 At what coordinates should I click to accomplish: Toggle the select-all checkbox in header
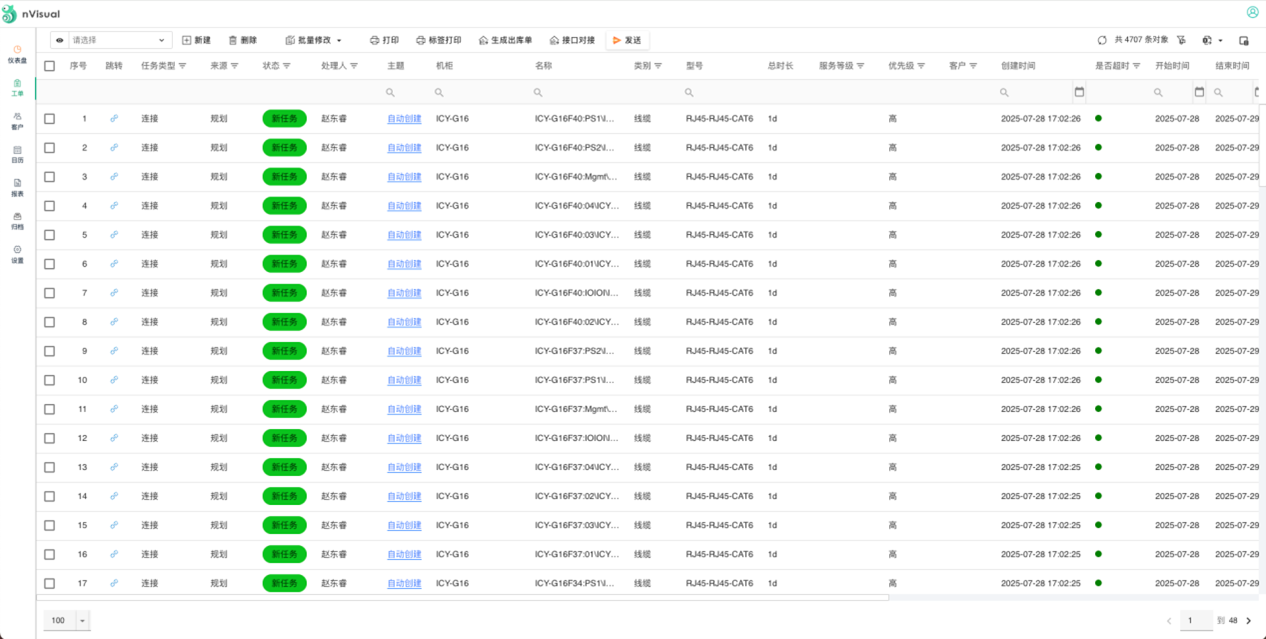tap(49, 65)
